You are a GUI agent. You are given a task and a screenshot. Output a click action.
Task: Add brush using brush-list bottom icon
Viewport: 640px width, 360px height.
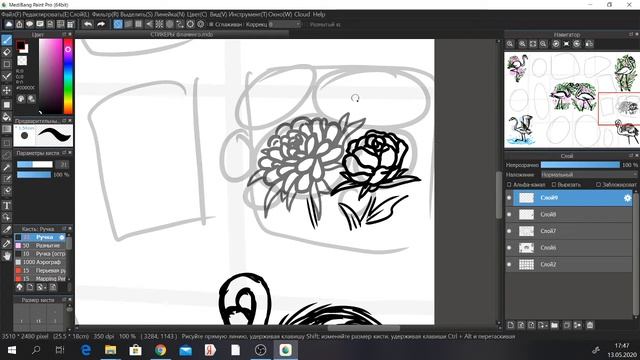pos(30,287)
